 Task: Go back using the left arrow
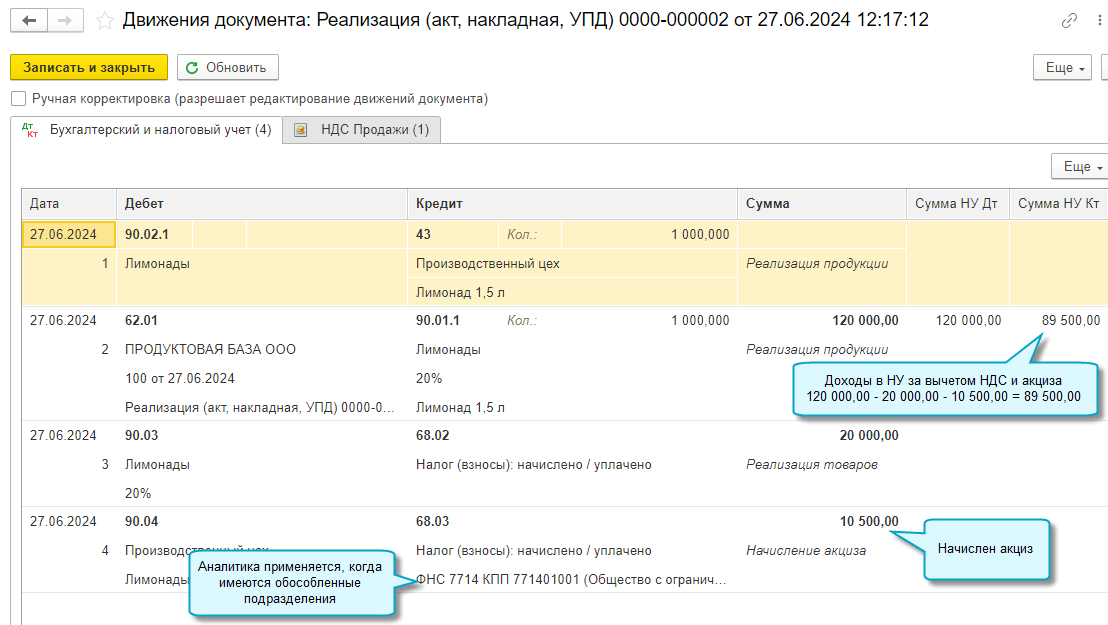pos(29,20)
